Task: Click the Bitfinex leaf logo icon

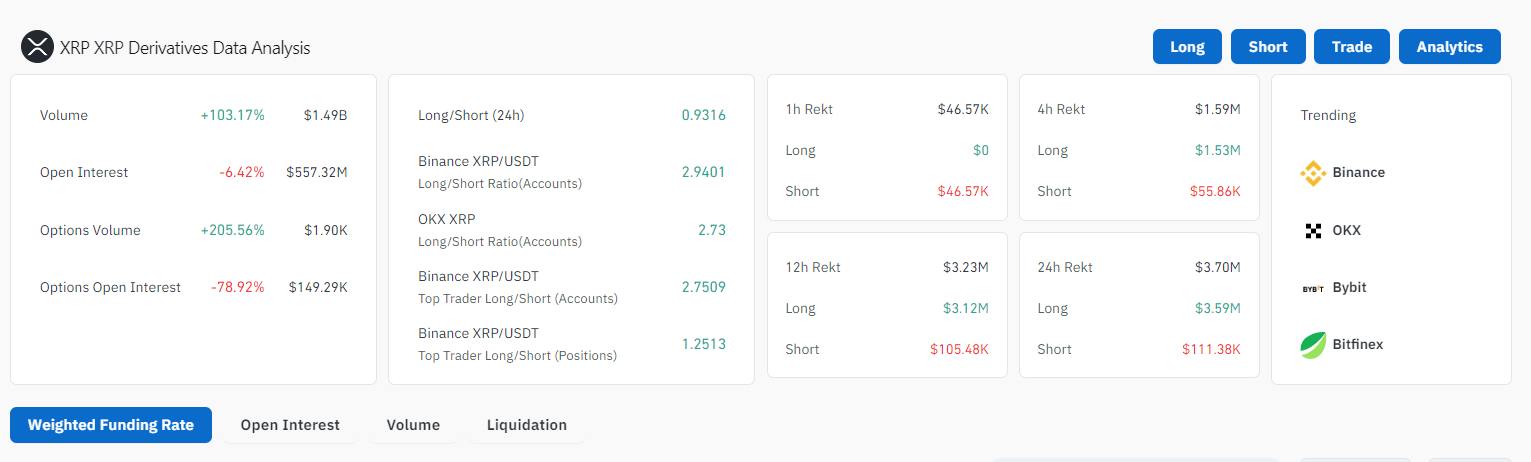Action: click(x=1313, y=345)
